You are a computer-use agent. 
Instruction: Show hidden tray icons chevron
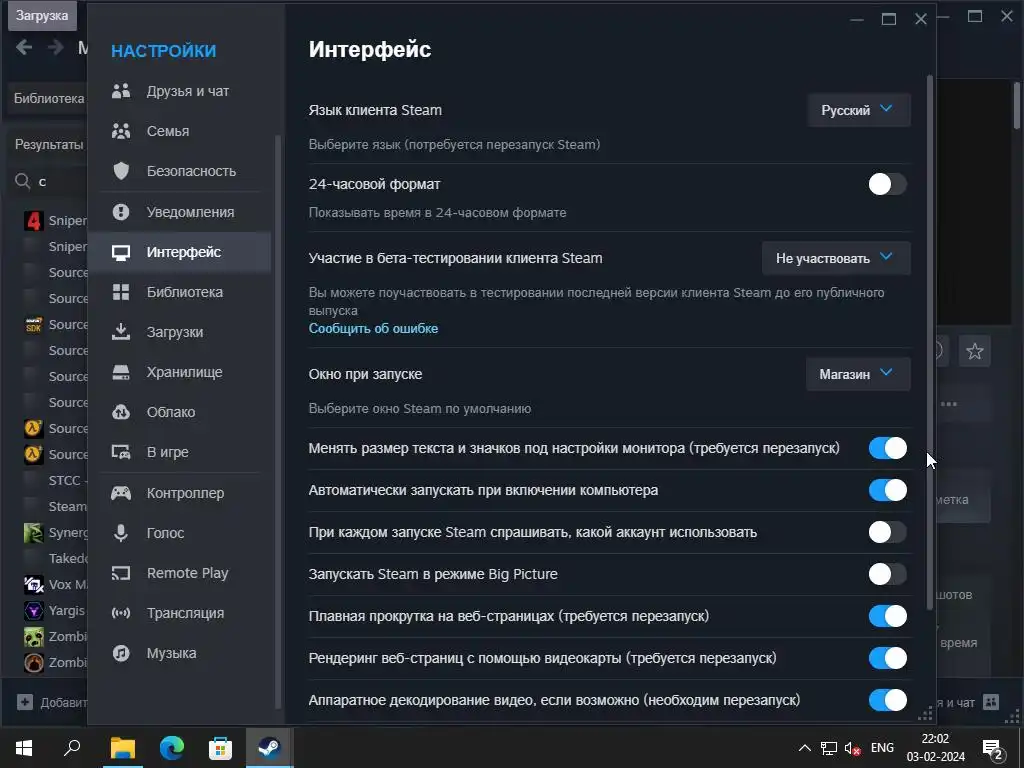805,748
